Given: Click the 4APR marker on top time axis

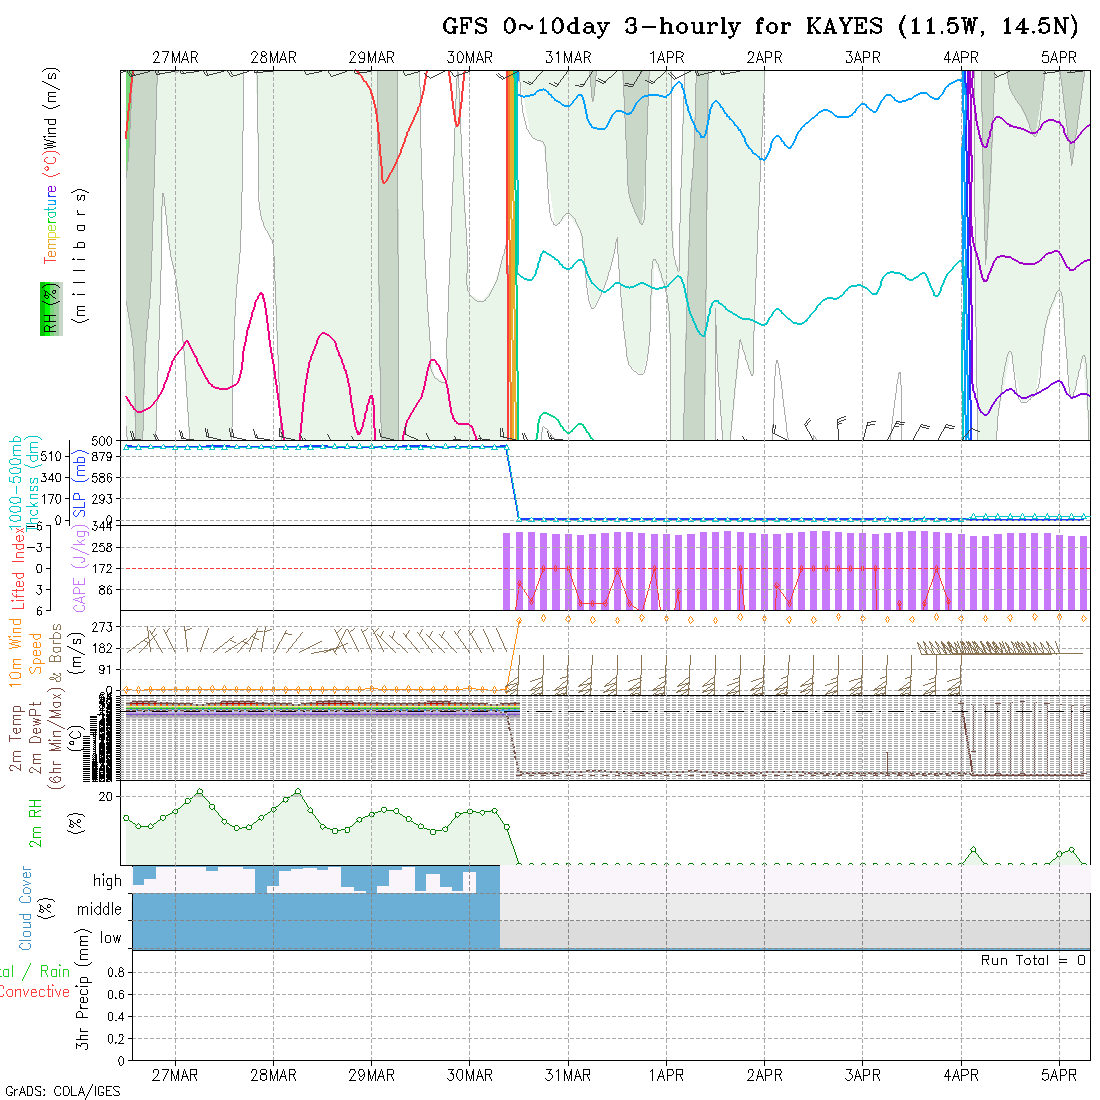Looking at the screenshot, I should 961,58.
